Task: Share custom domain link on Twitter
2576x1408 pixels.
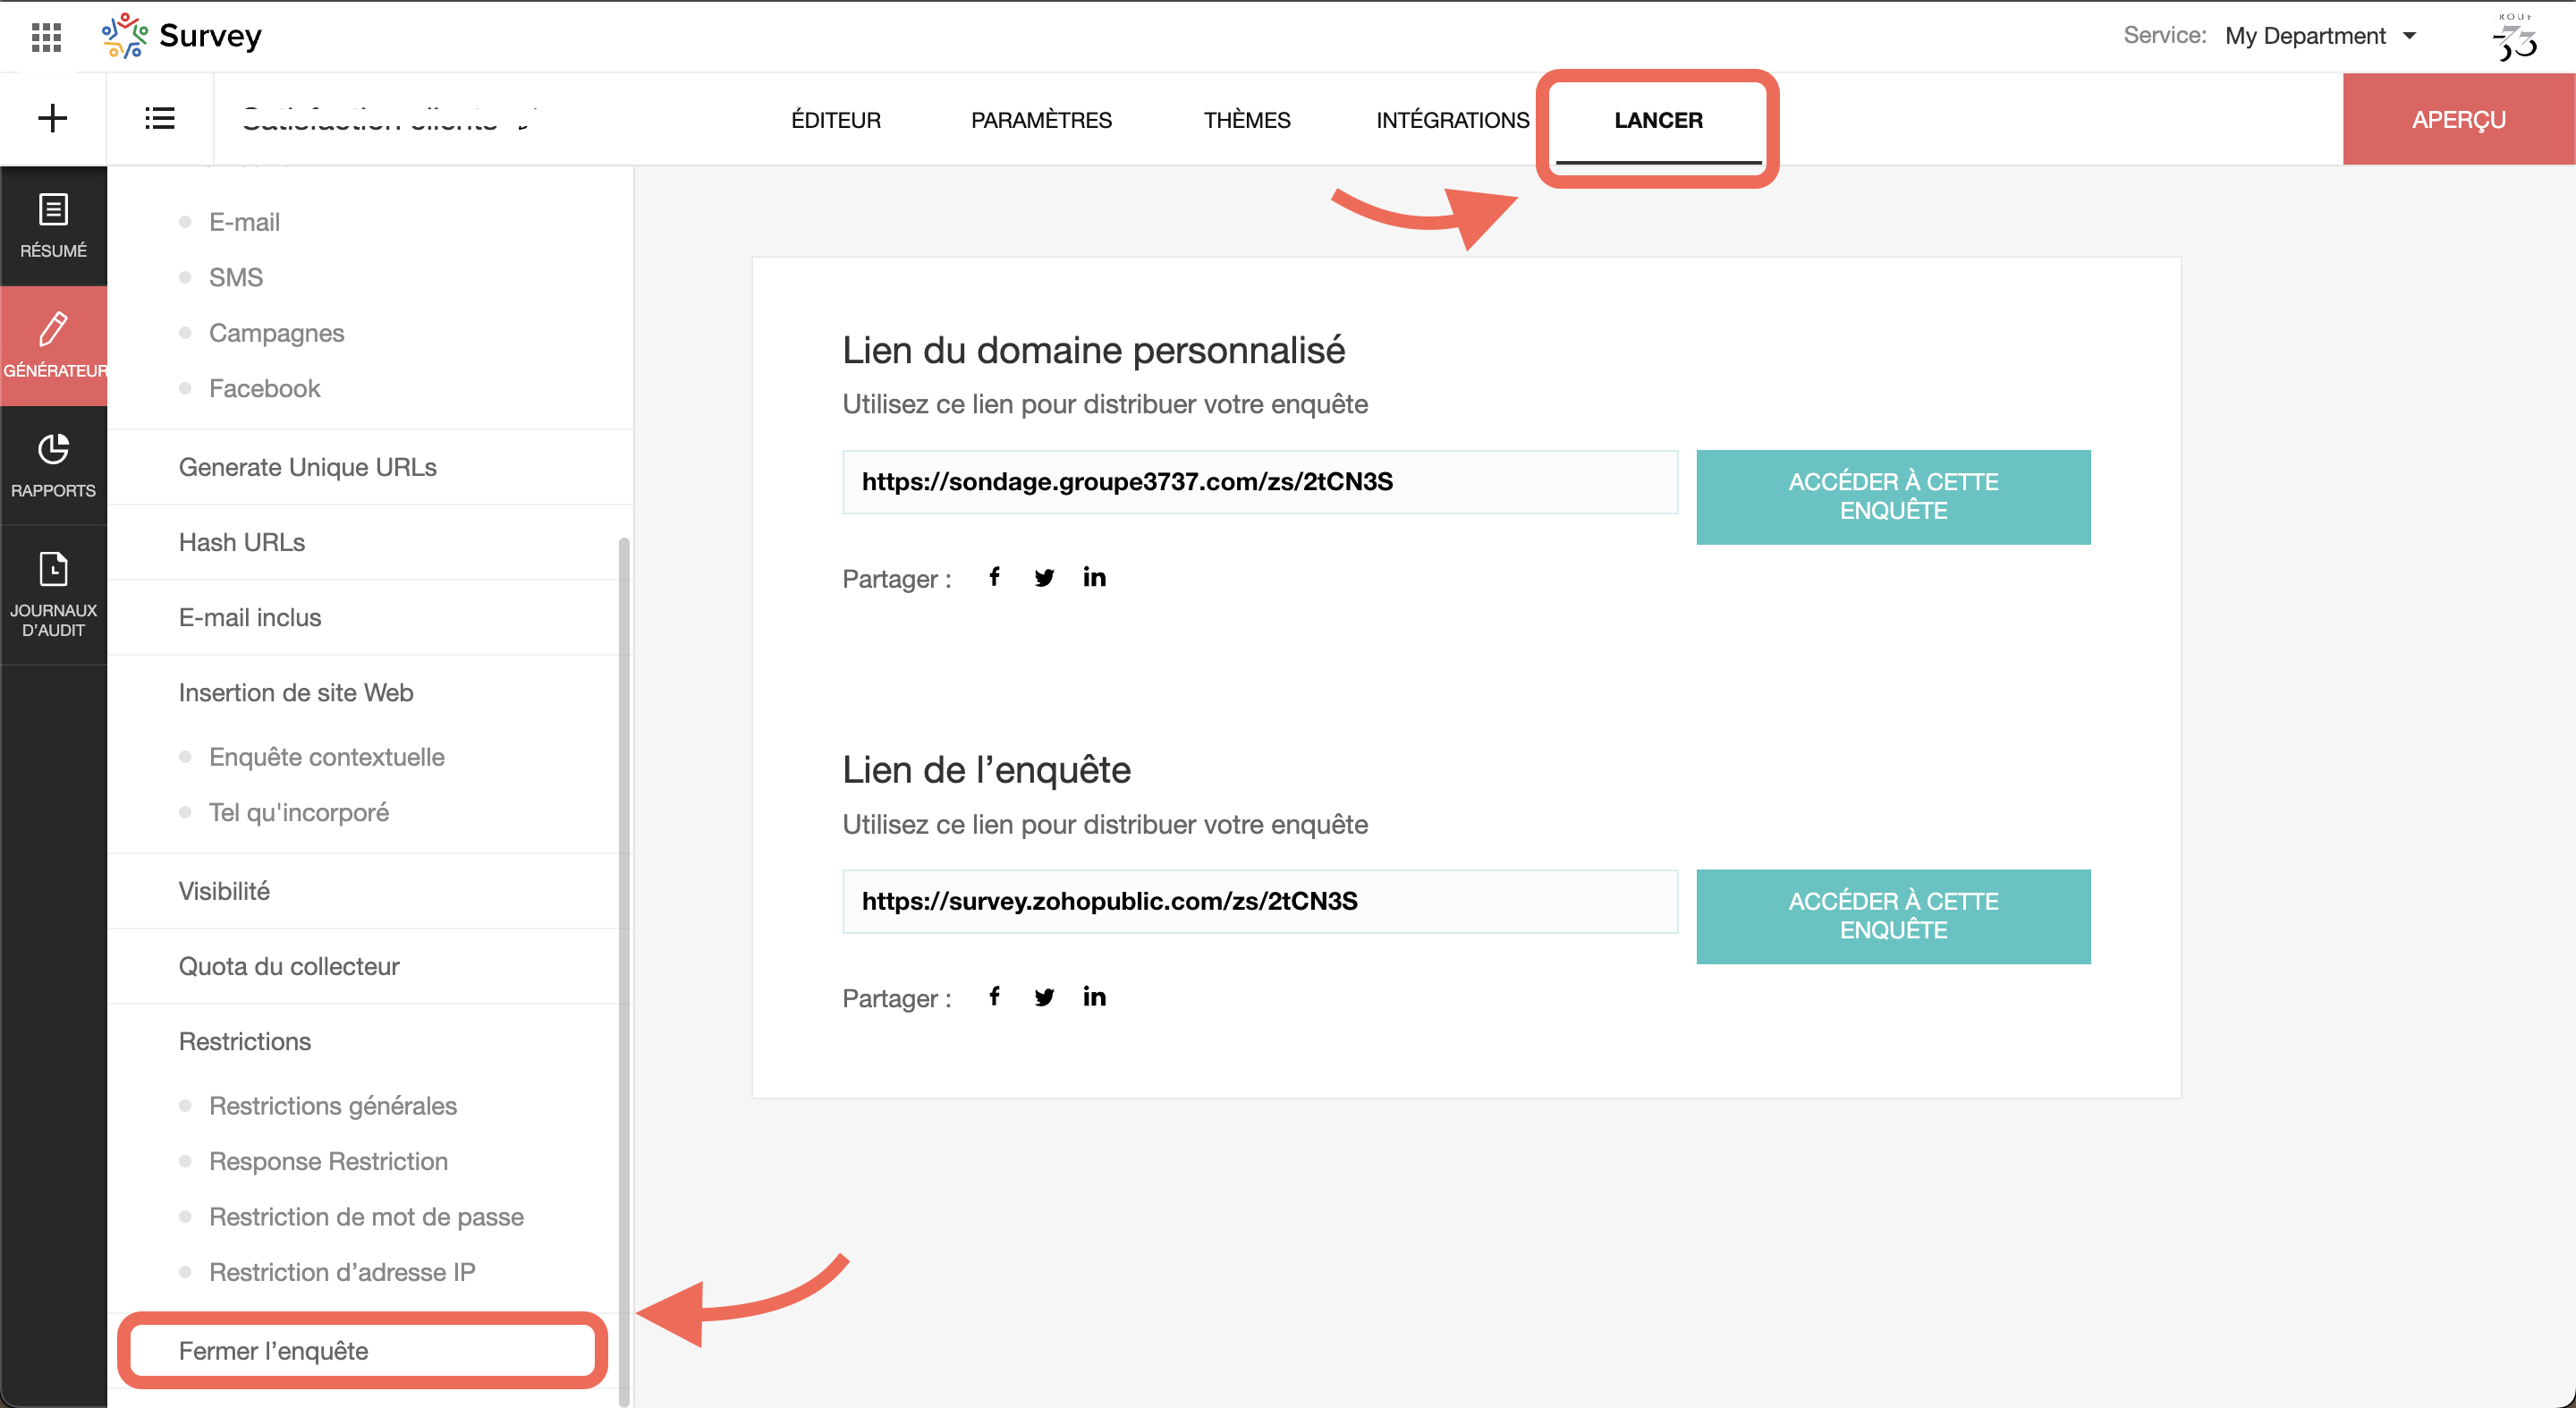Action: point(1044,577)
